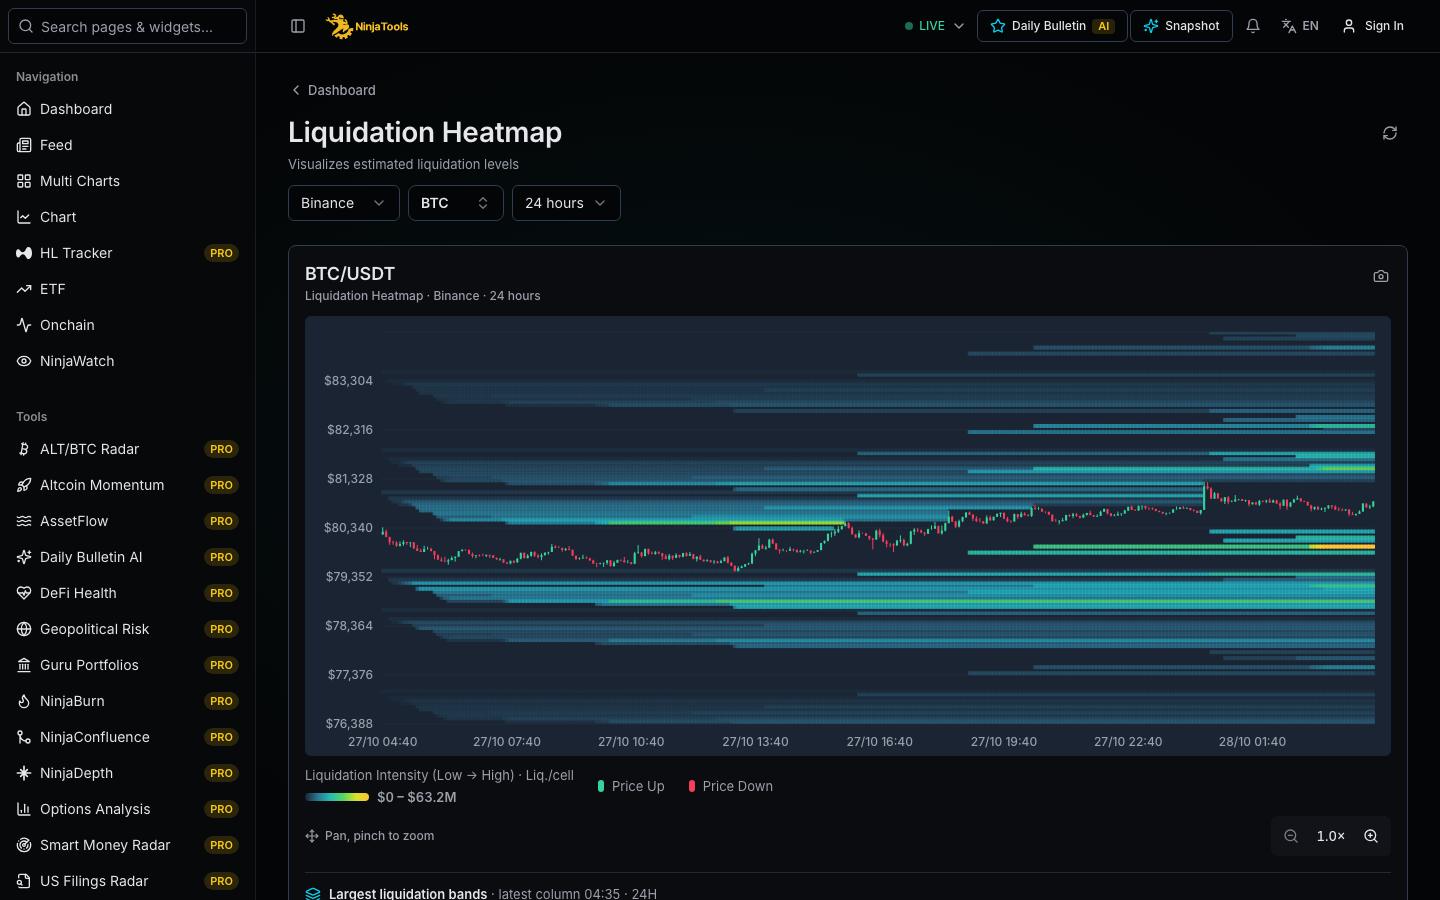Image resolution: width=1440 pixels, height=900 pixels.
Task: Click the Dashboard house icon in sidebar
Action: point(24,109)
